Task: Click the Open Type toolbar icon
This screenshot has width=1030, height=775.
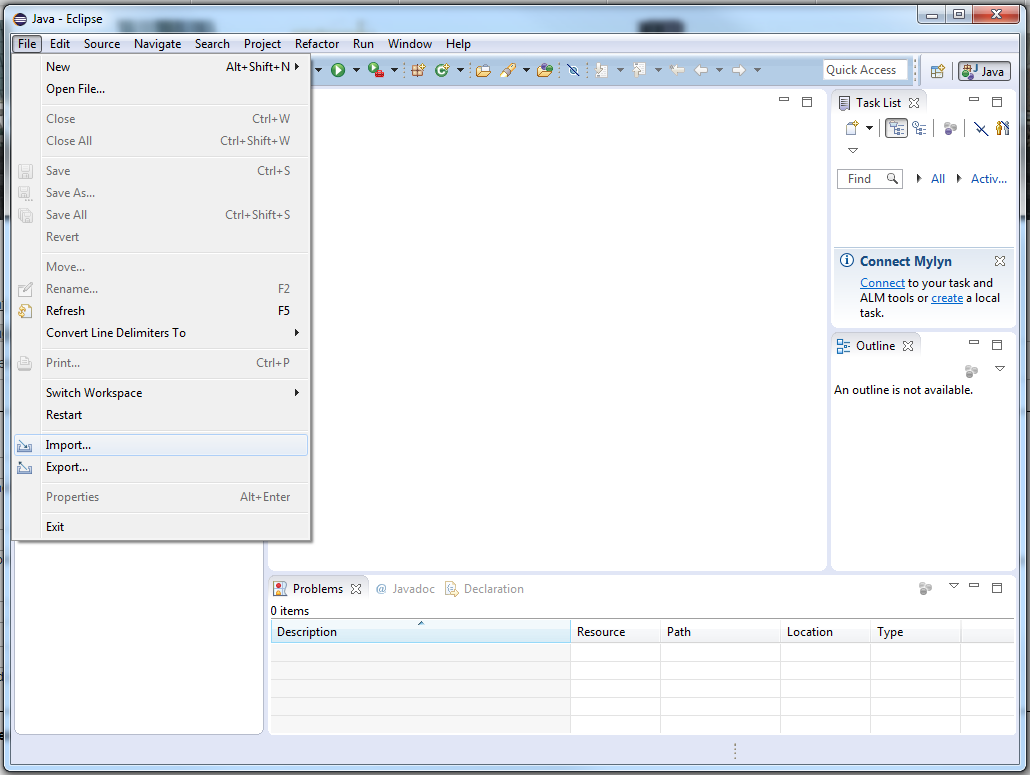Action: [483, 70]
